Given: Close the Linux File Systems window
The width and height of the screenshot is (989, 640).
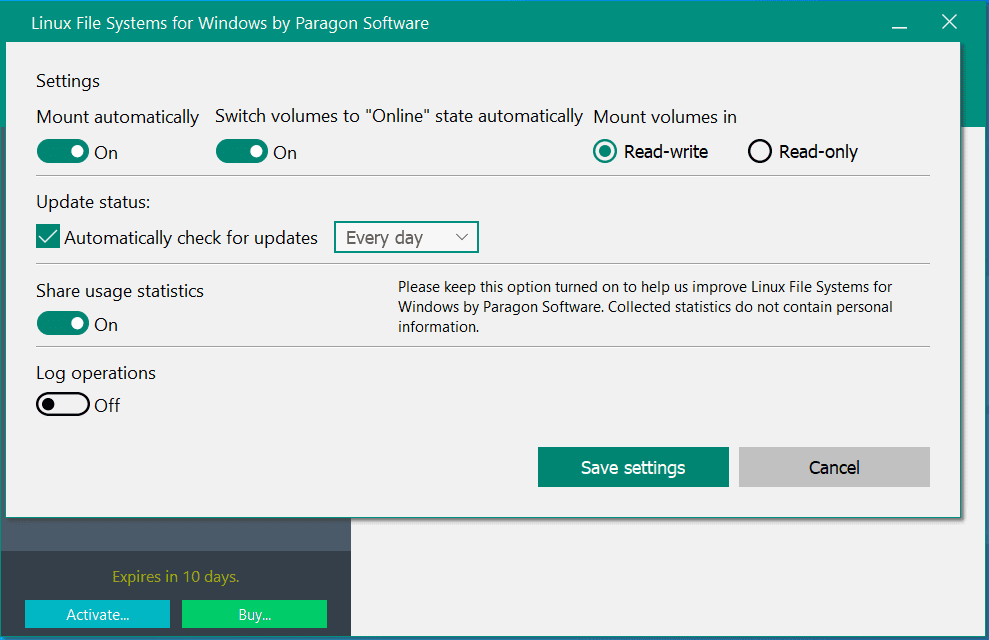Looking at the screenshot, I should (949, 22).
